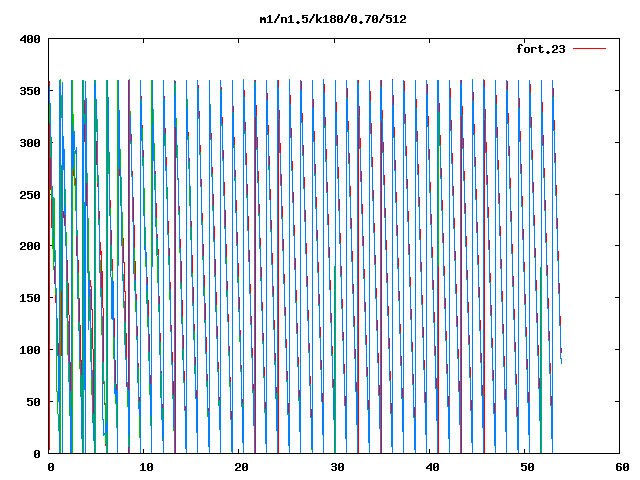This screenshot has width=640, height=480.
Task: Click x-axis label 40
Action: tap(432, 467)
